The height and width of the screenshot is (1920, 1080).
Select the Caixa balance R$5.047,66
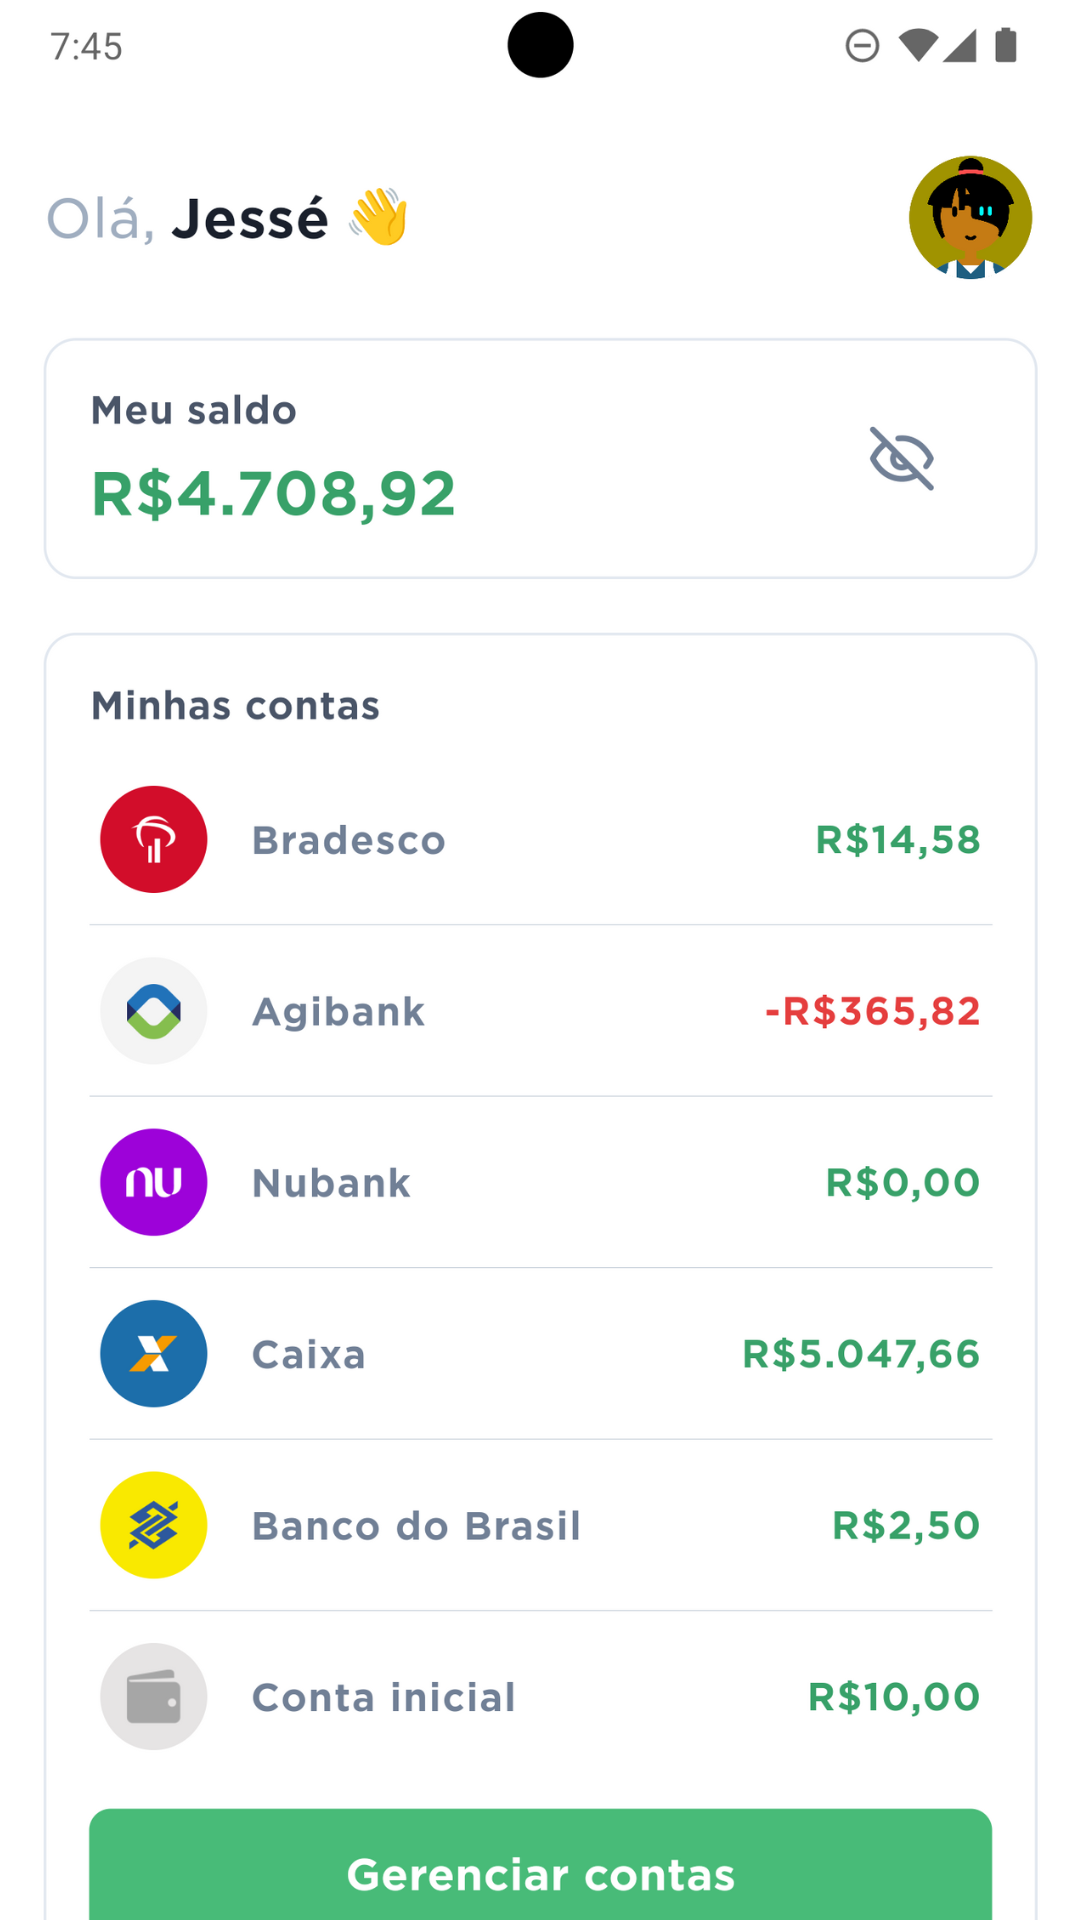pos(860,1355)
